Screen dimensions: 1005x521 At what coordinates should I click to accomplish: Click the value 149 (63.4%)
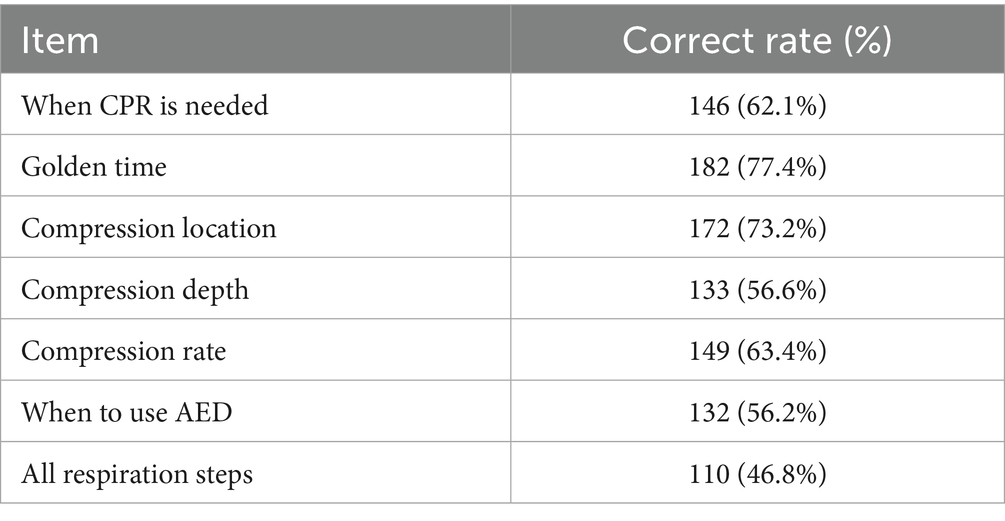(757, 352)
